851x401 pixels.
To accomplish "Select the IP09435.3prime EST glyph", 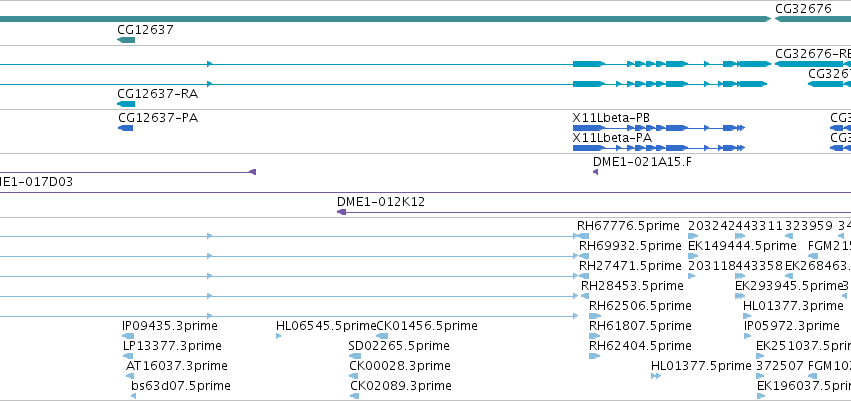I will 129,336.
